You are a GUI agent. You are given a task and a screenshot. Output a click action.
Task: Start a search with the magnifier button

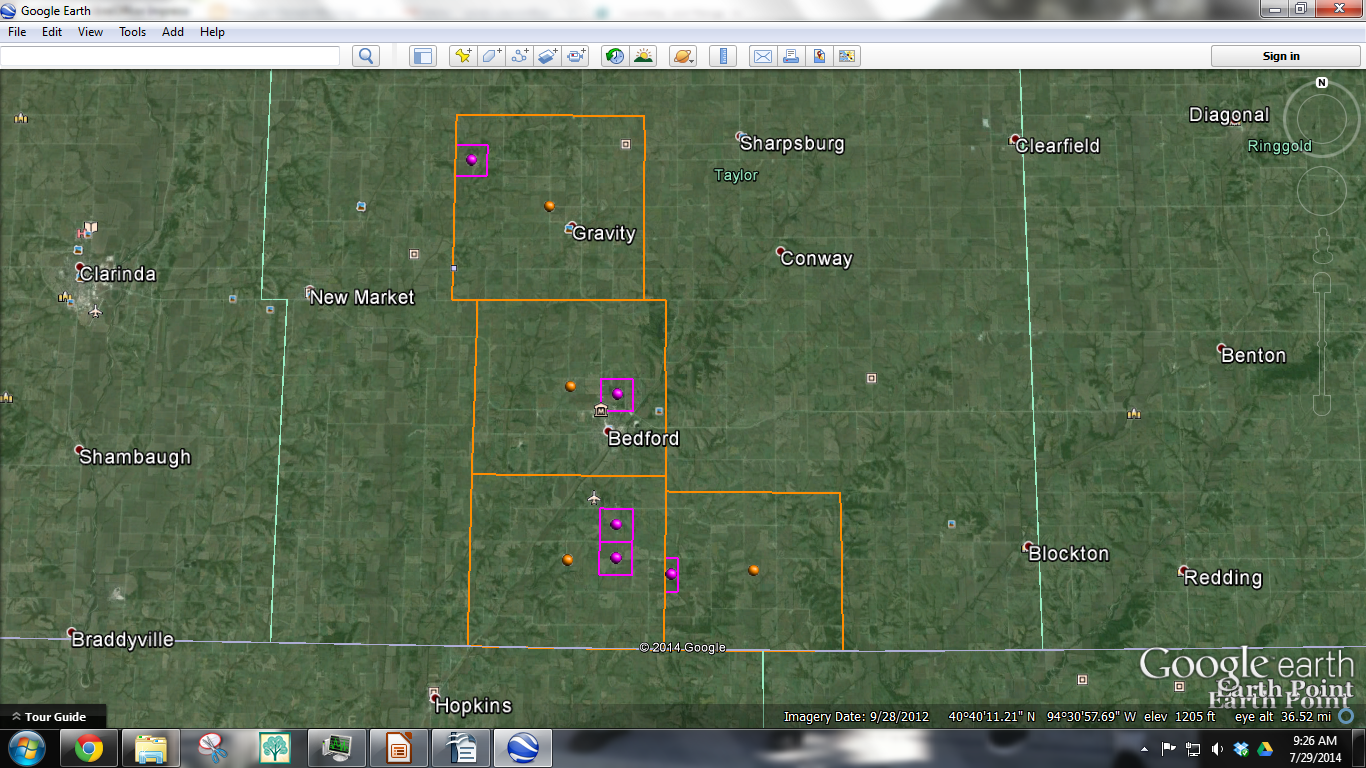click(x=365, y=56)
